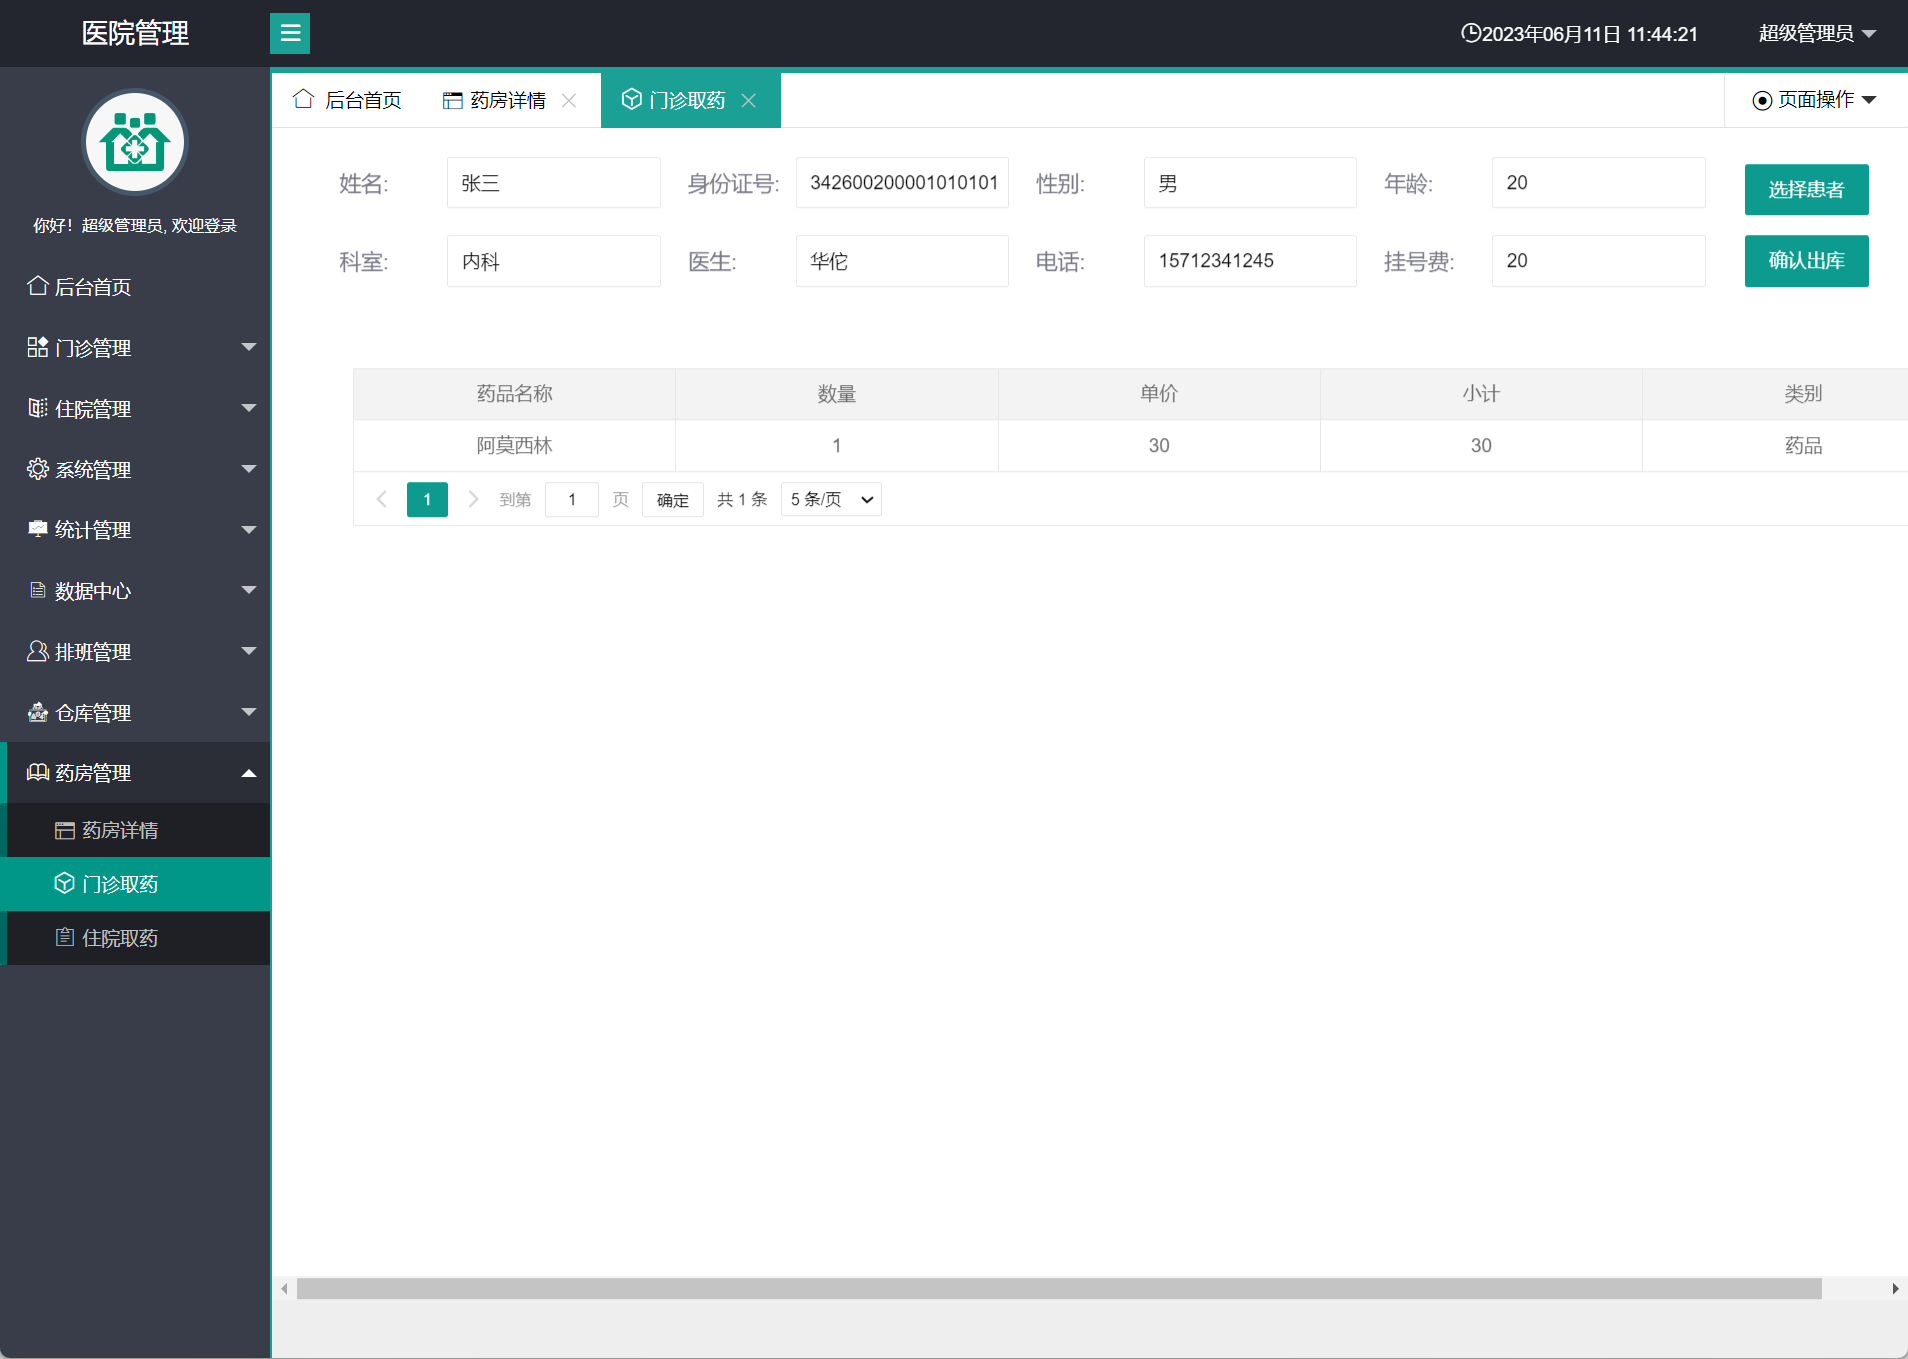Expand 统计管理 menu arrow
This screenshot has height=1359, width=1908.
coord(249,530)
